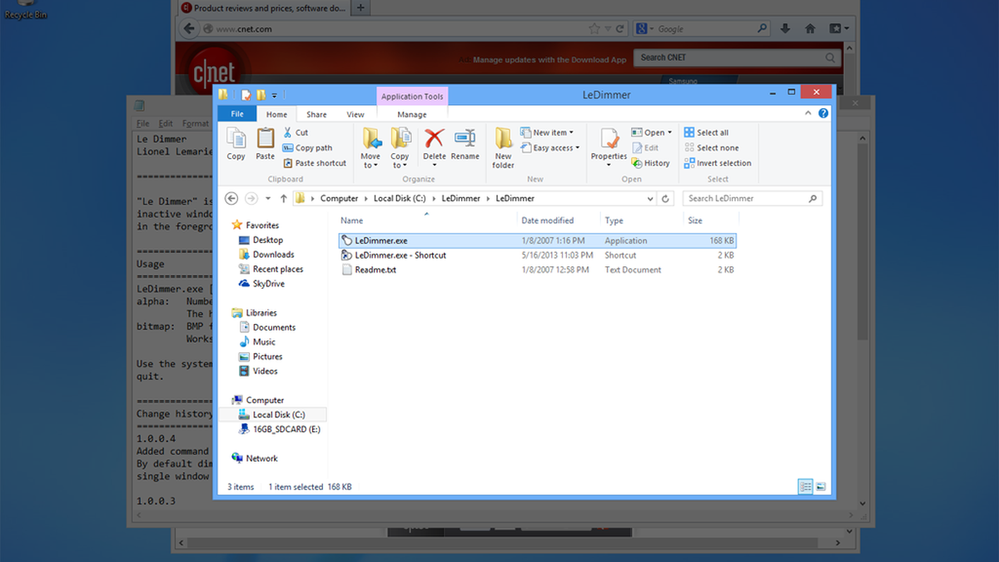Open the Edit menu in Notepad window
The height and width of the screenshot is (562, 999).
(166, 124)
